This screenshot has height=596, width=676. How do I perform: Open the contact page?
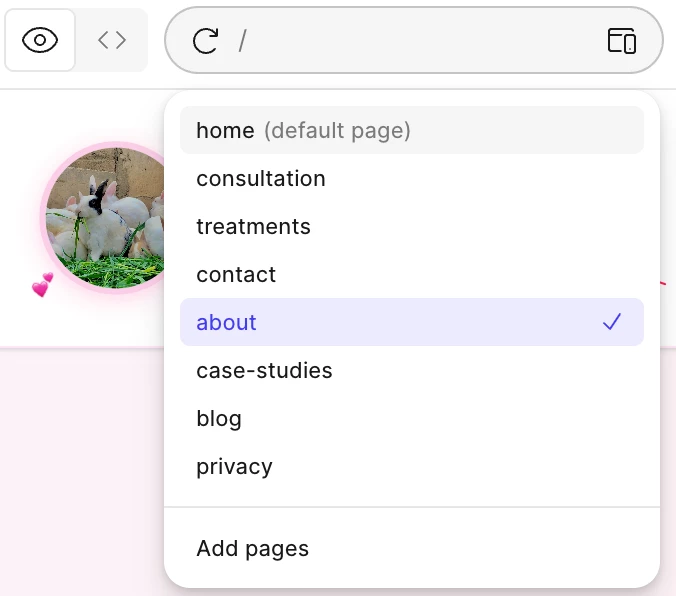pyautogui.click(x=236, y=274)
